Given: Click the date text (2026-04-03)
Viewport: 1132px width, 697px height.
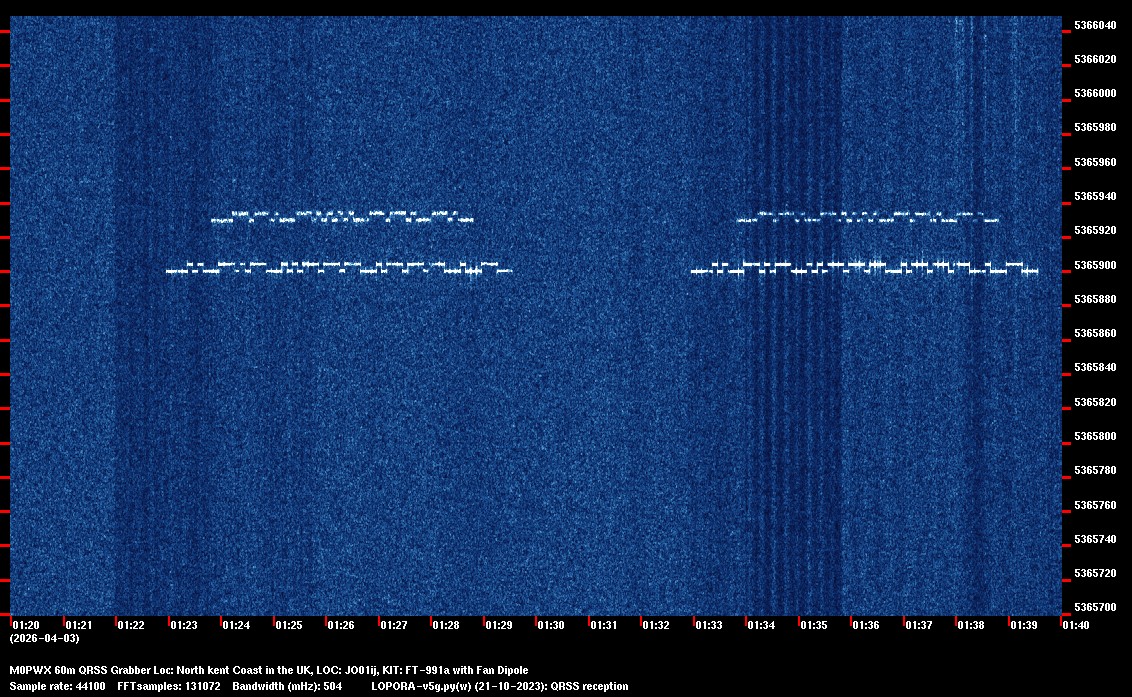Looking at the screenshot, I should (x=44, y=638).
